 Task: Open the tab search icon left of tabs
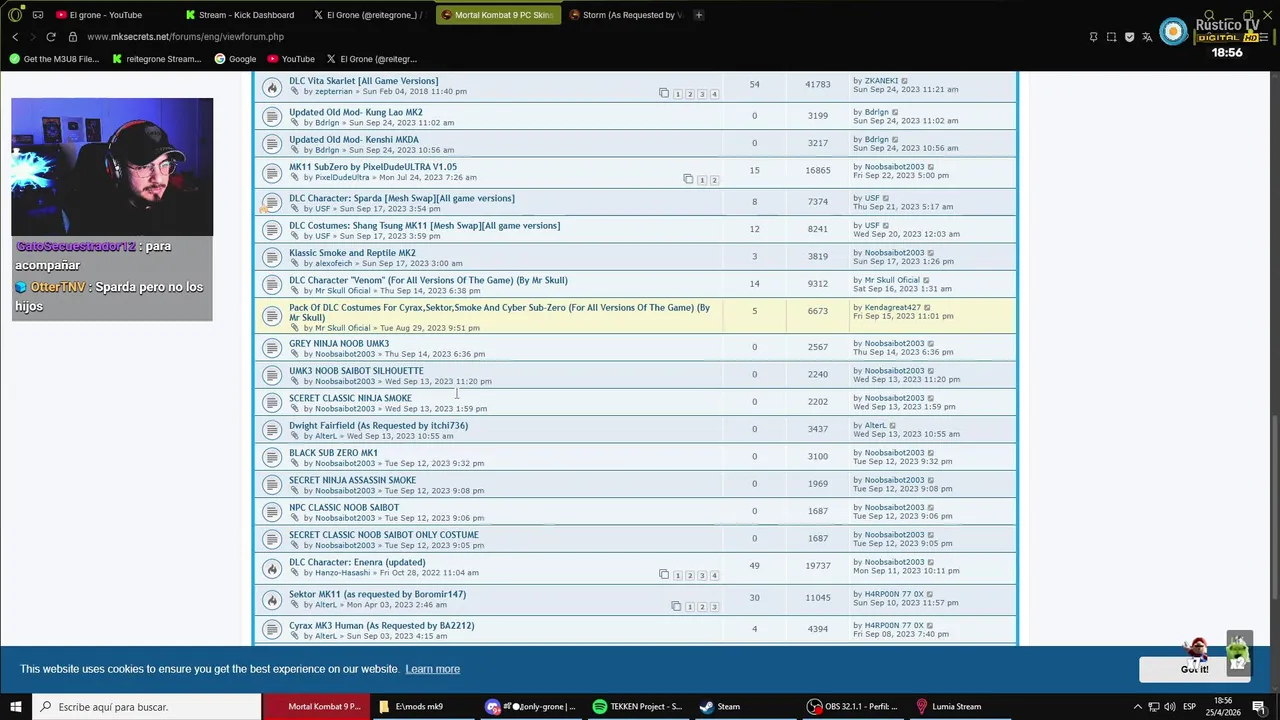click(x=38, y=15)
